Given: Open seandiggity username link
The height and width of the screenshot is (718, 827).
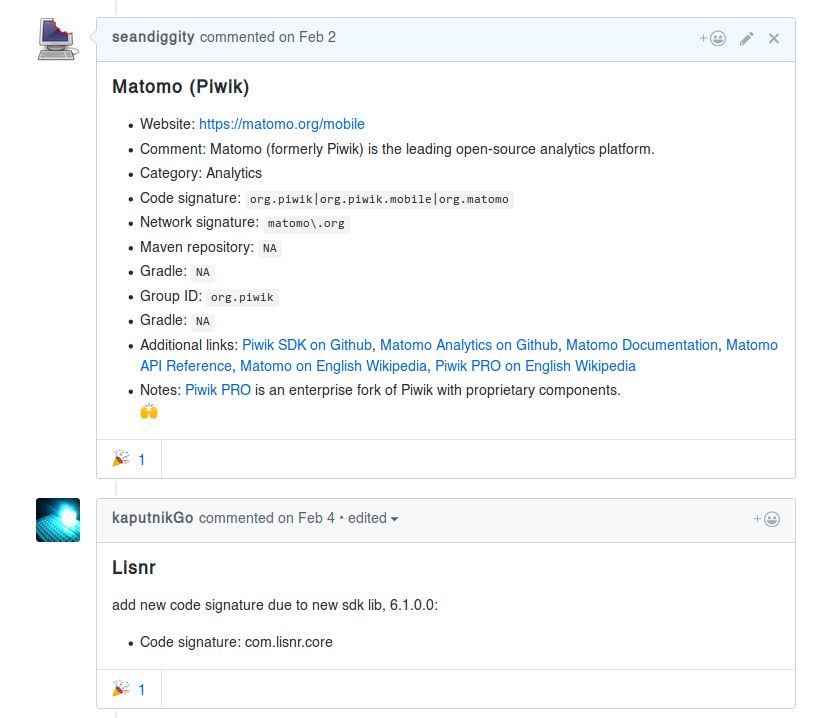Looking at the screenshot, I should (x=153, y=37).
